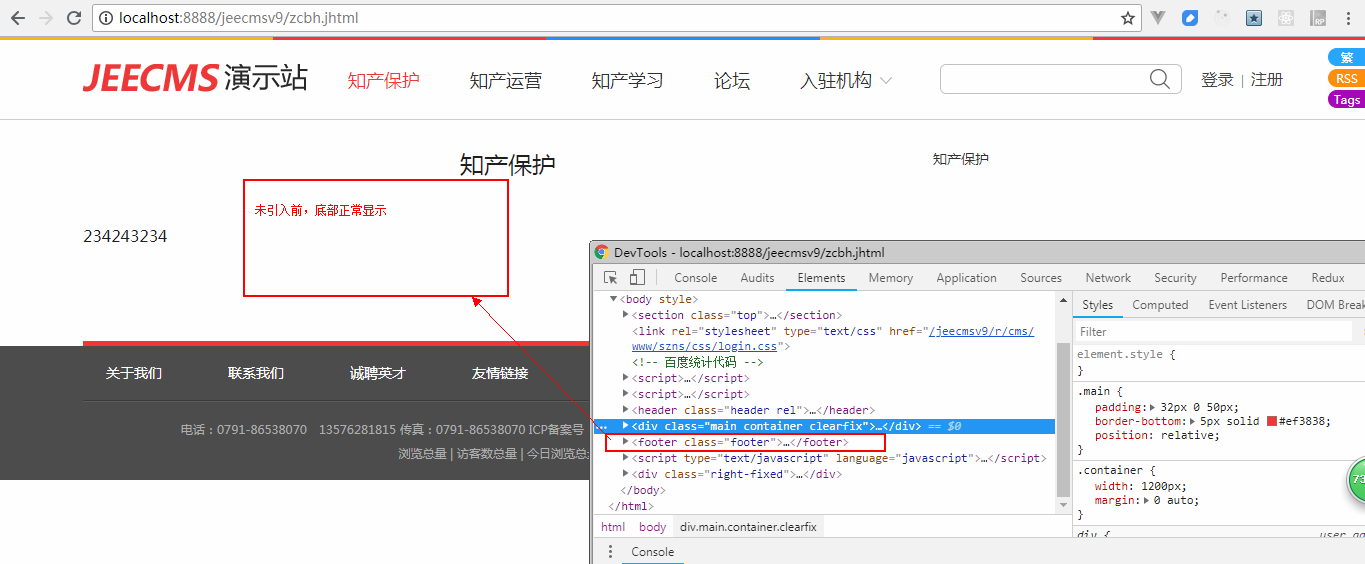Expand the div class="right-fixed" node
Screen dimensions: 1365x564
[626, 474]
